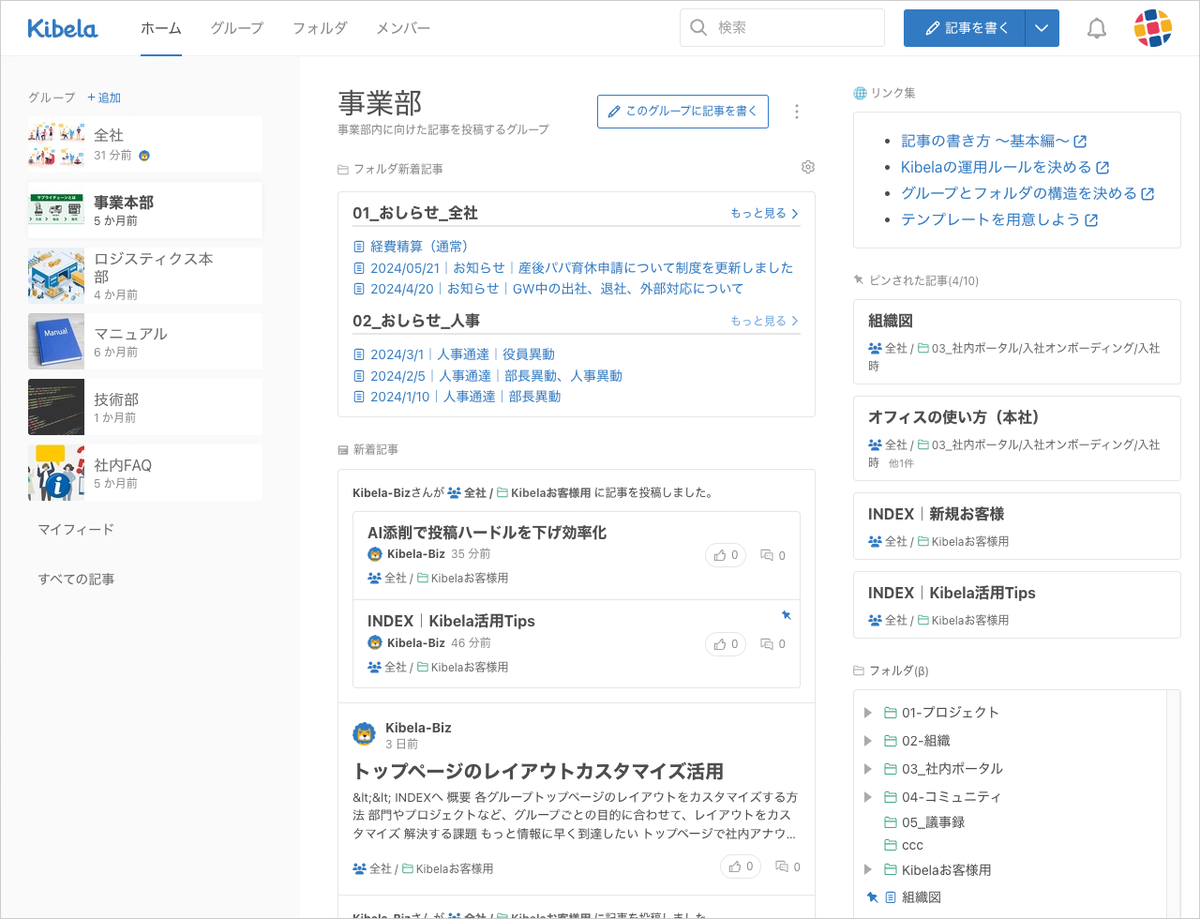This screenshot has height=919, width=1200.
Task: Click the ccc folder icon
Action: [890, 845]
